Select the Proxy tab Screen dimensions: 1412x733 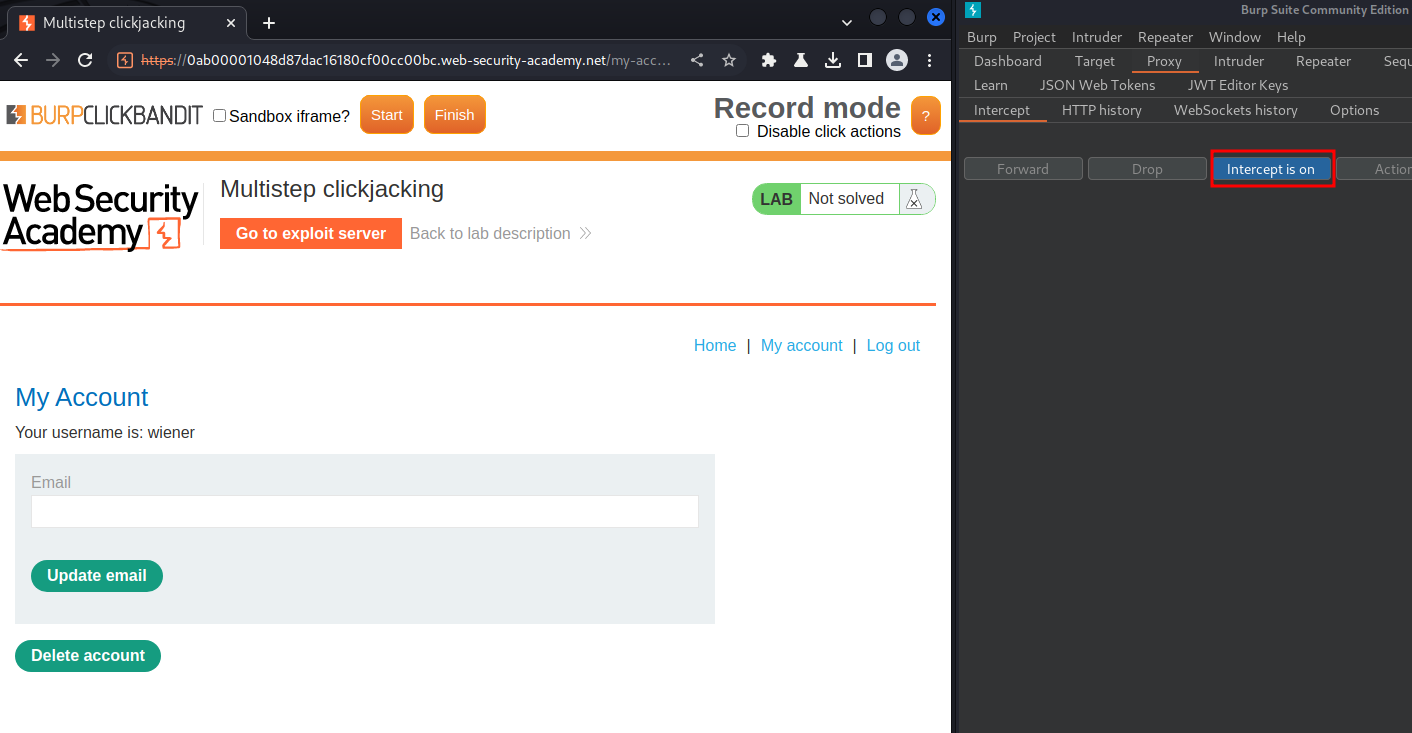(1164, 61)
